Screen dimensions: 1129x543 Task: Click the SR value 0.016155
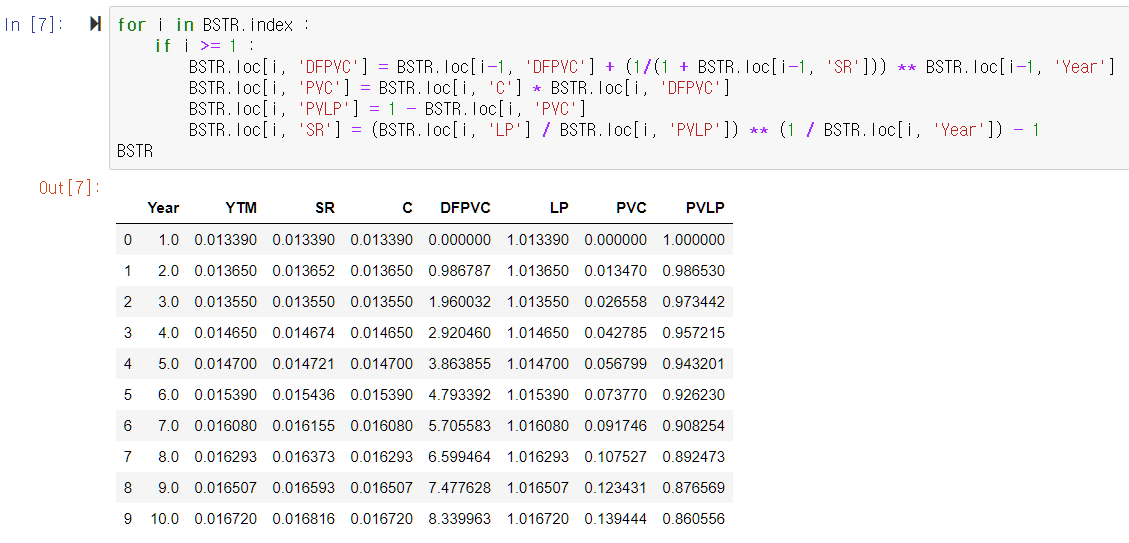pos(304,426)
